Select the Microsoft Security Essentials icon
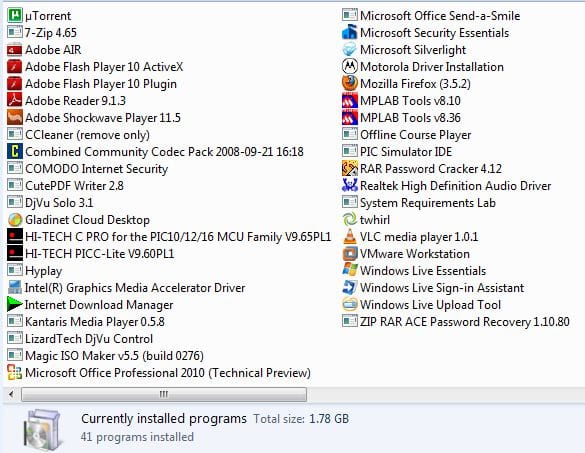This screenshot has height=453, width=585. point(350,33)
